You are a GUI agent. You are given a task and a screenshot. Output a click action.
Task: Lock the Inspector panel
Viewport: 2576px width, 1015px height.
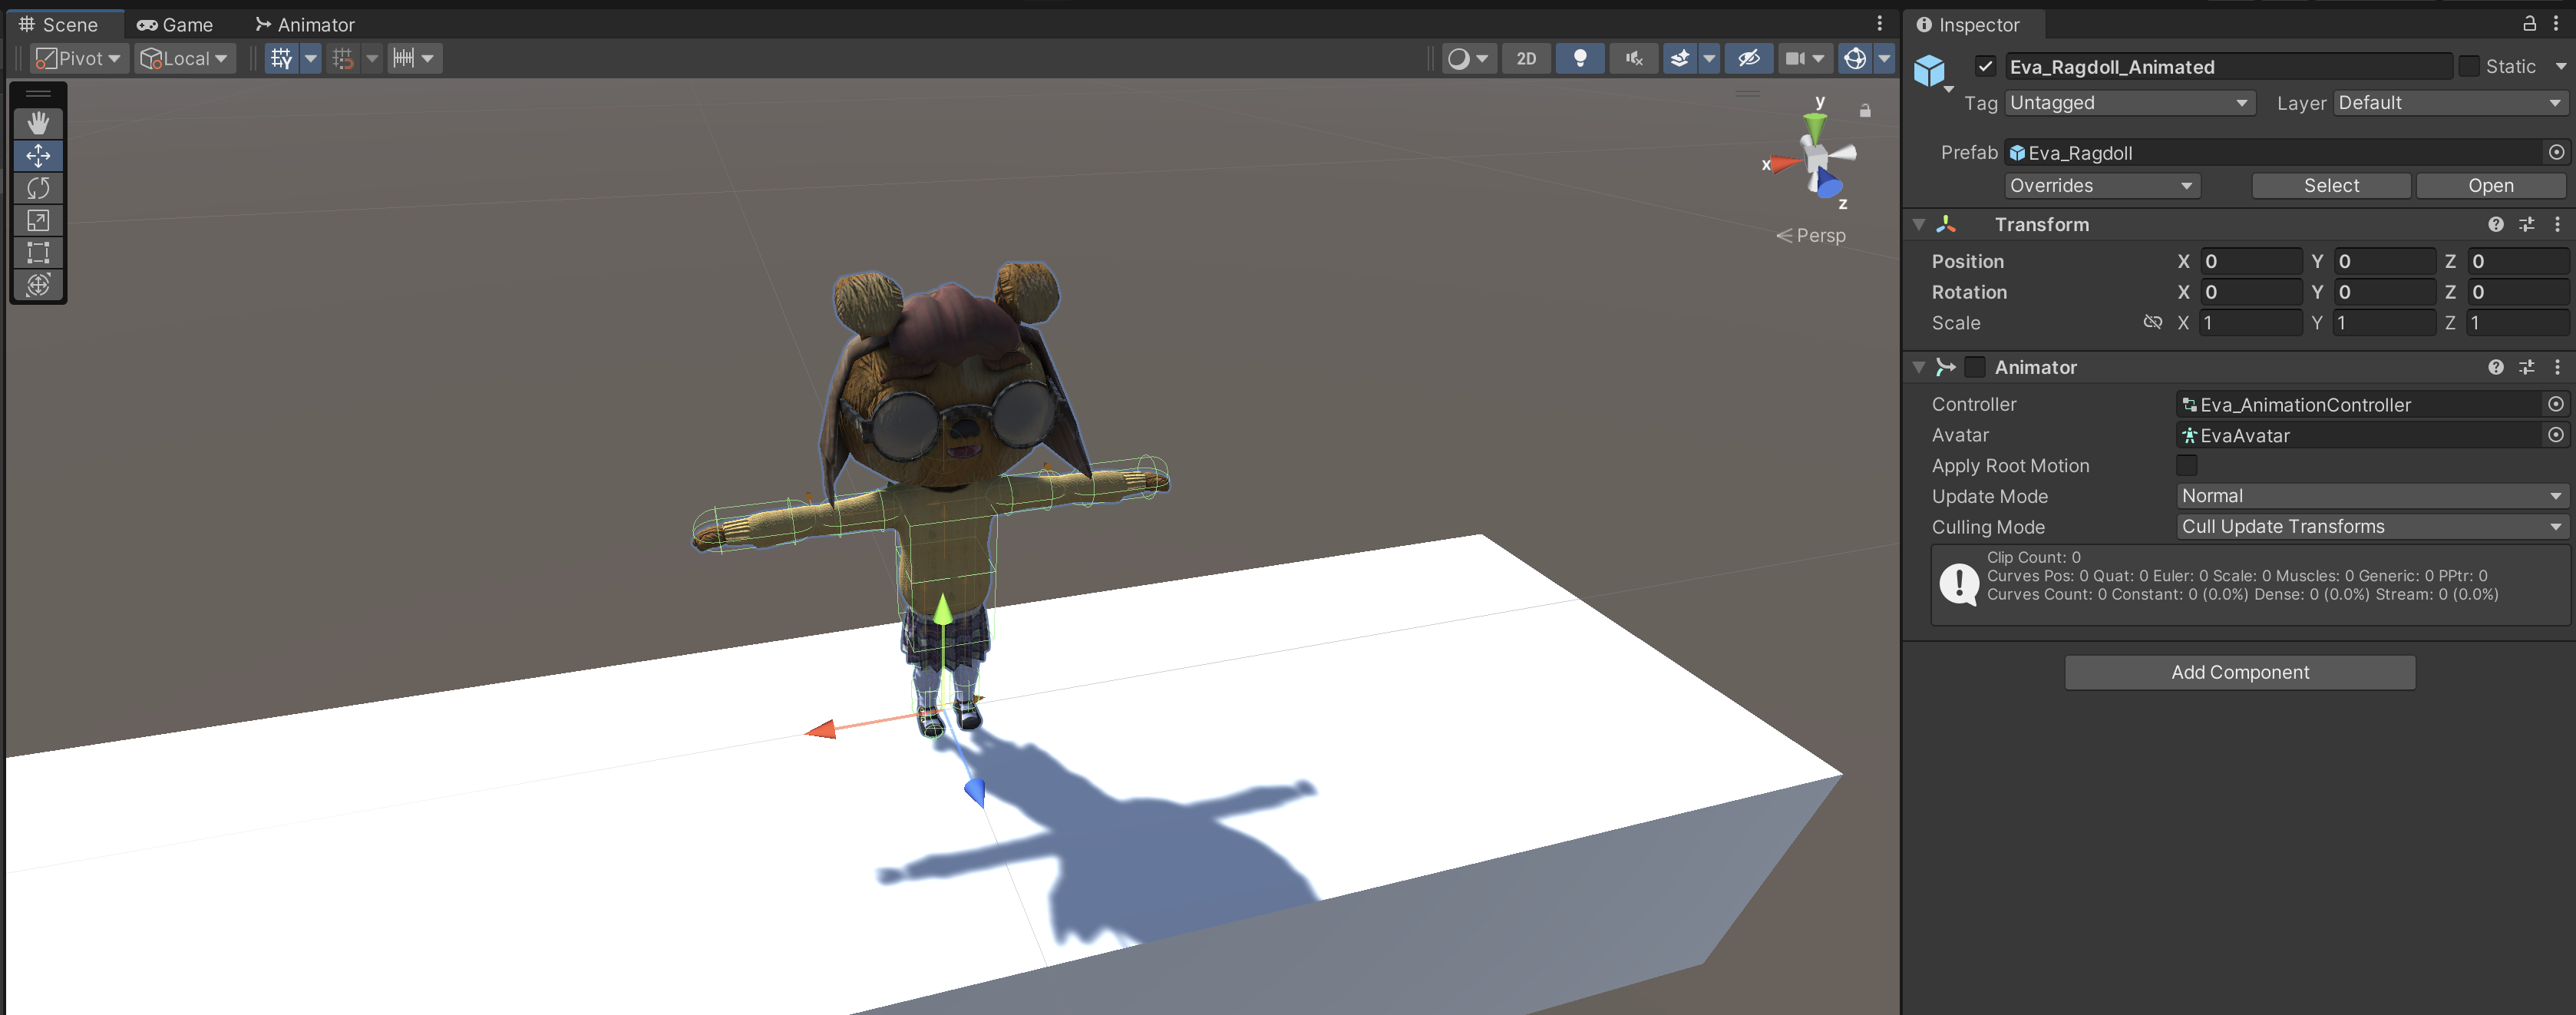pyautogui.click(x=2529, y=23)
